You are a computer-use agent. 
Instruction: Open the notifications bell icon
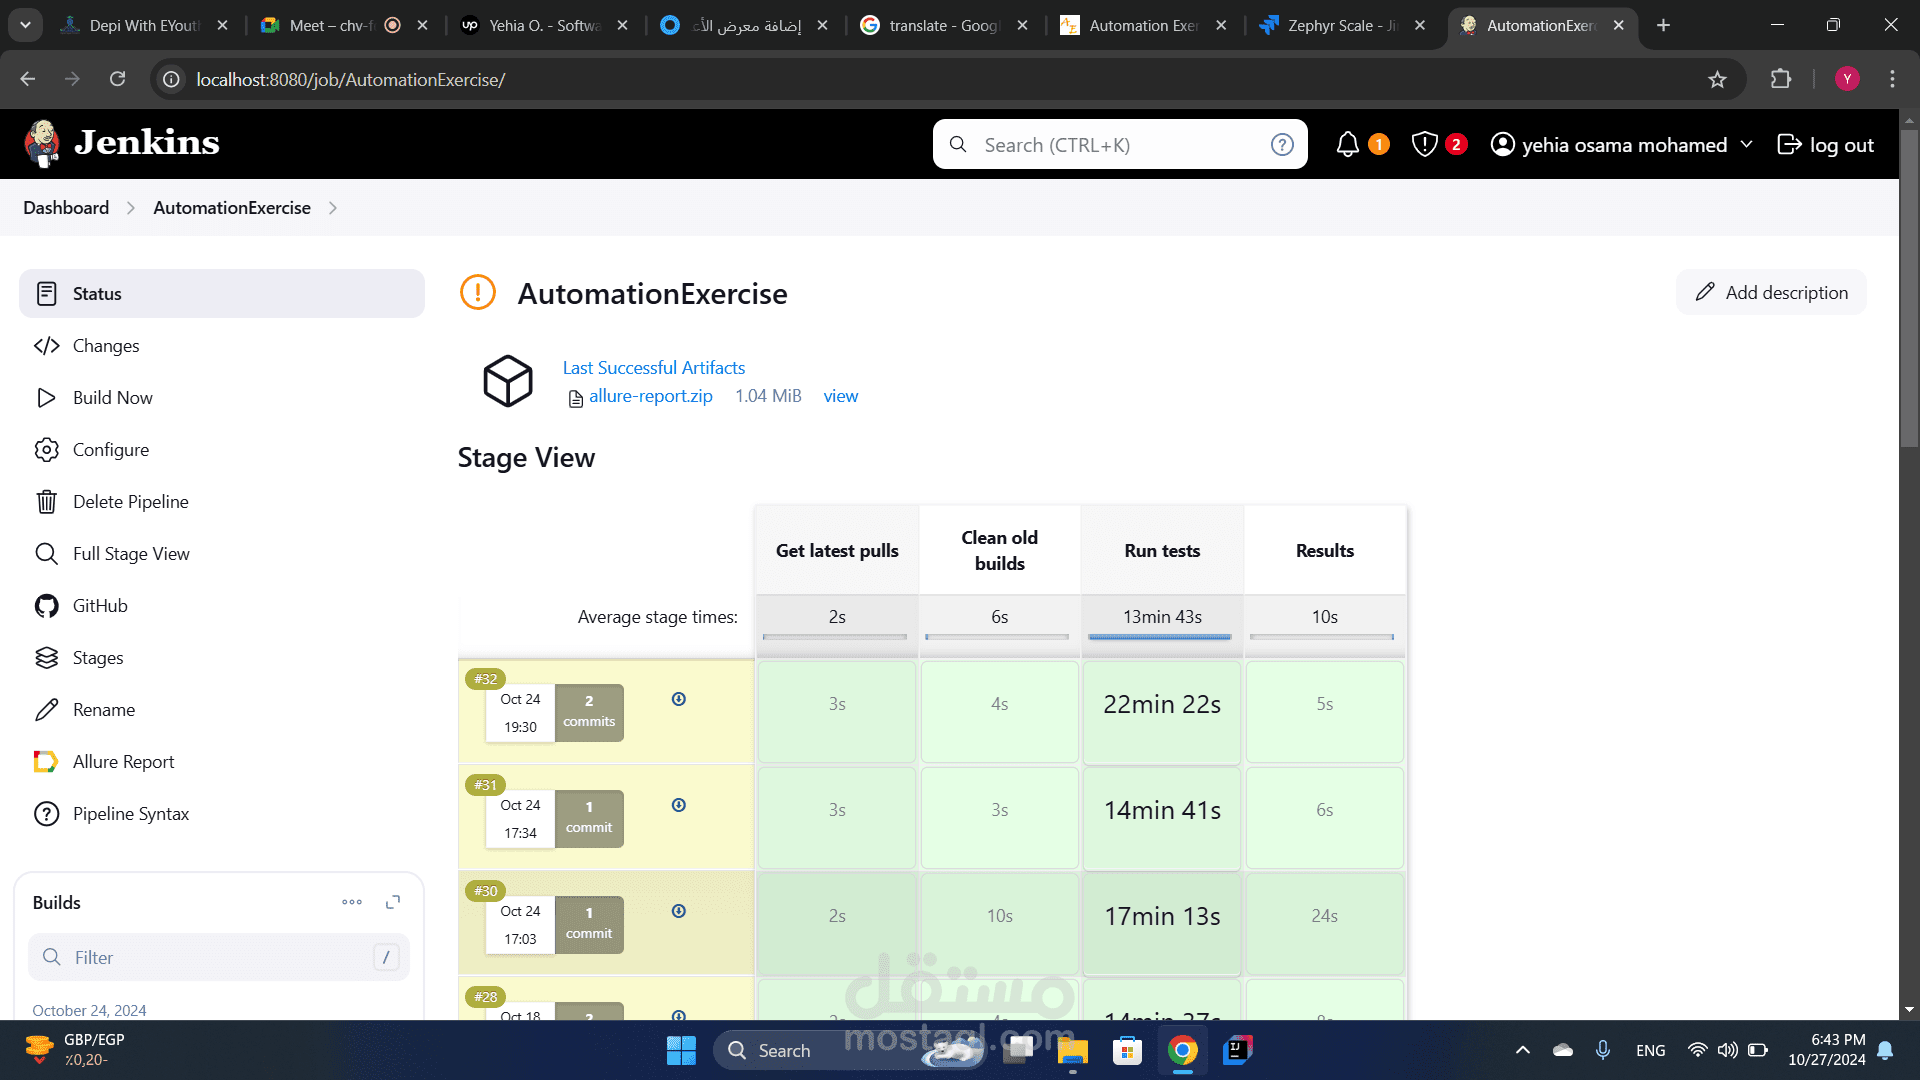pos(1348,145)
